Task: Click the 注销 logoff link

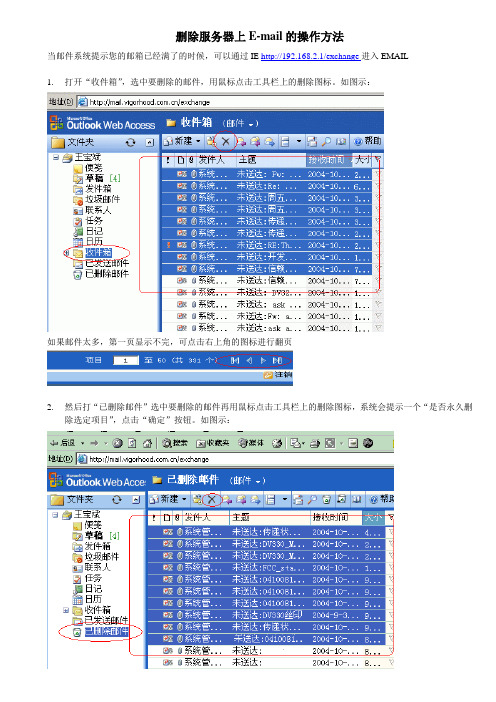Action: pyautogui.click(x=278, y=375)
